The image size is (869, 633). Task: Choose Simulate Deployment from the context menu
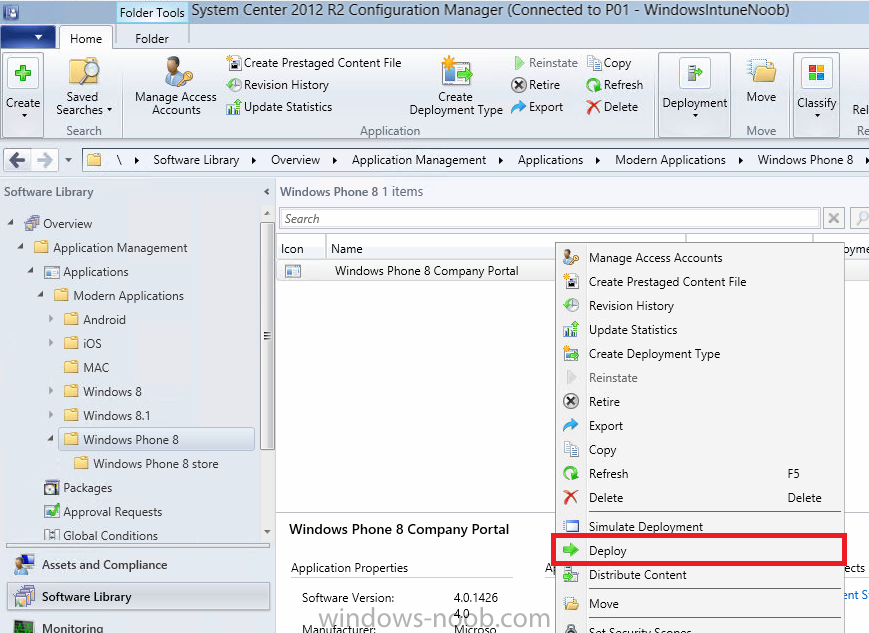699,527
